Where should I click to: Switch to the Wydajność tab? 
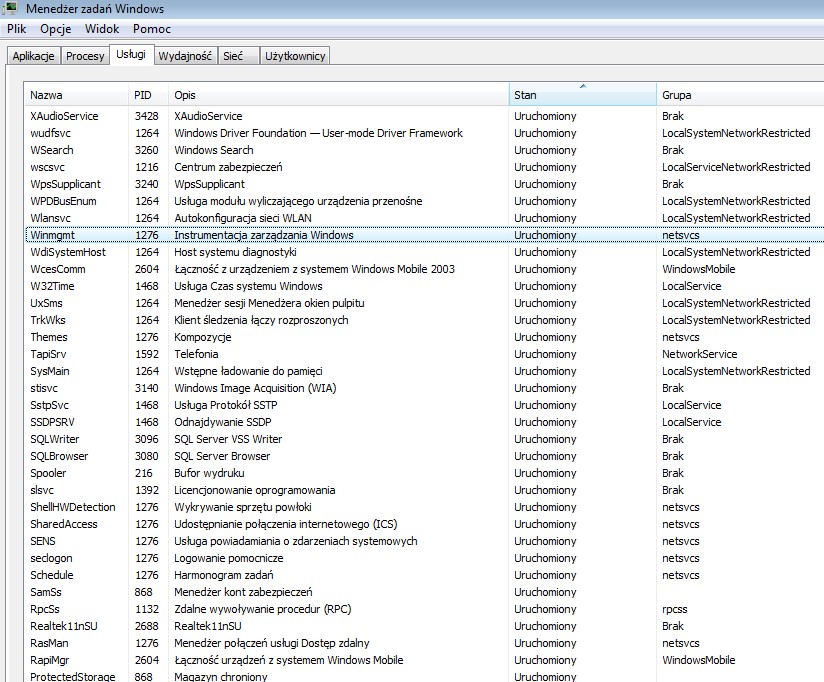click(x=185, y=56)
